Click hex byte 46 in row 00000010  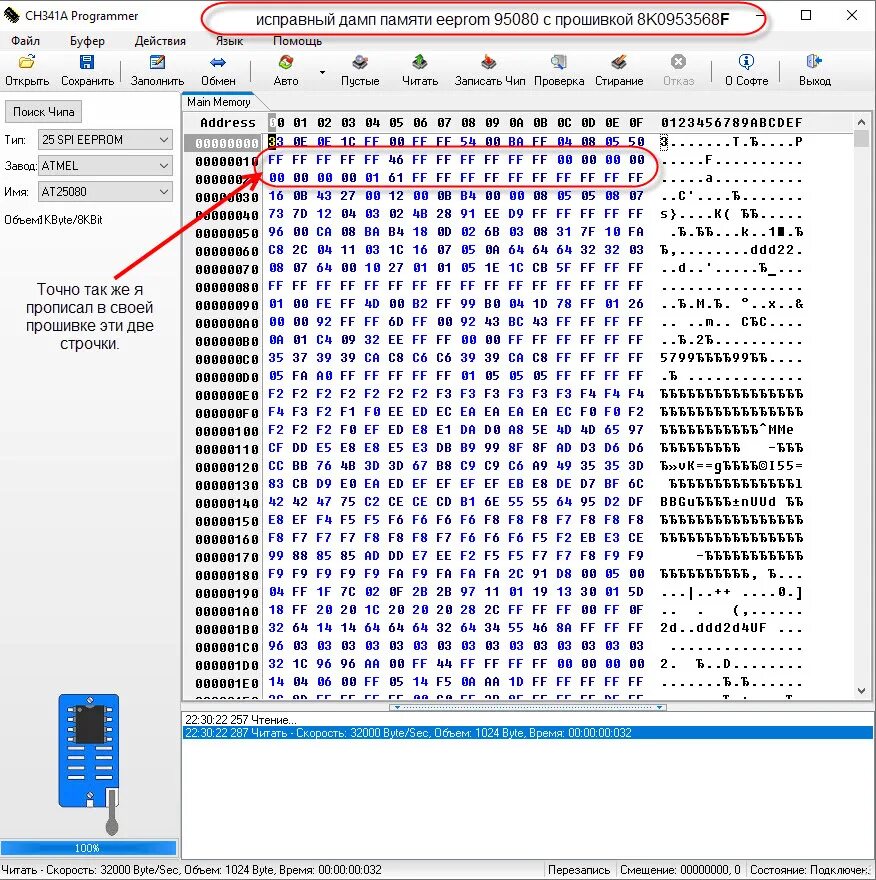pos(396,160)
